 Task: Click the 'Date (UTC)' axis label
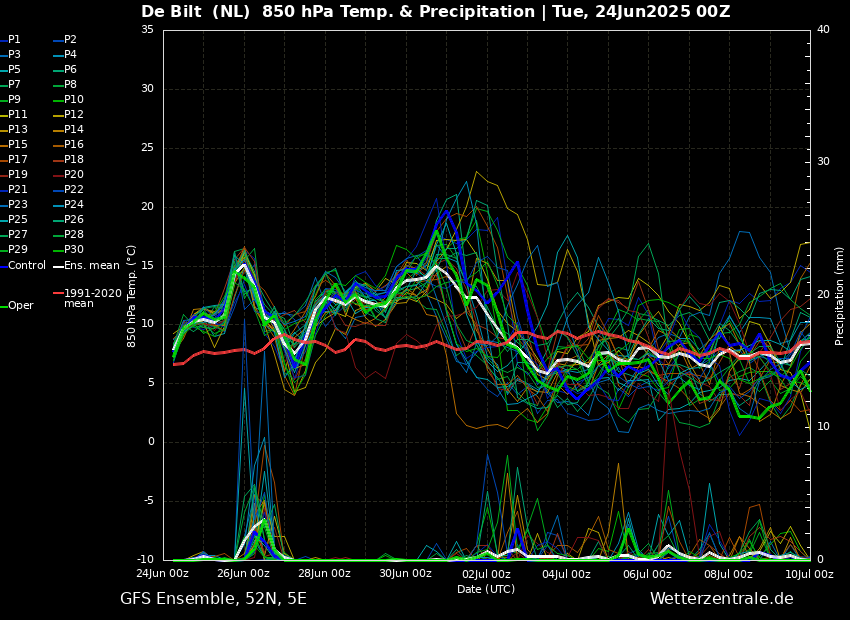click(486, 589)
